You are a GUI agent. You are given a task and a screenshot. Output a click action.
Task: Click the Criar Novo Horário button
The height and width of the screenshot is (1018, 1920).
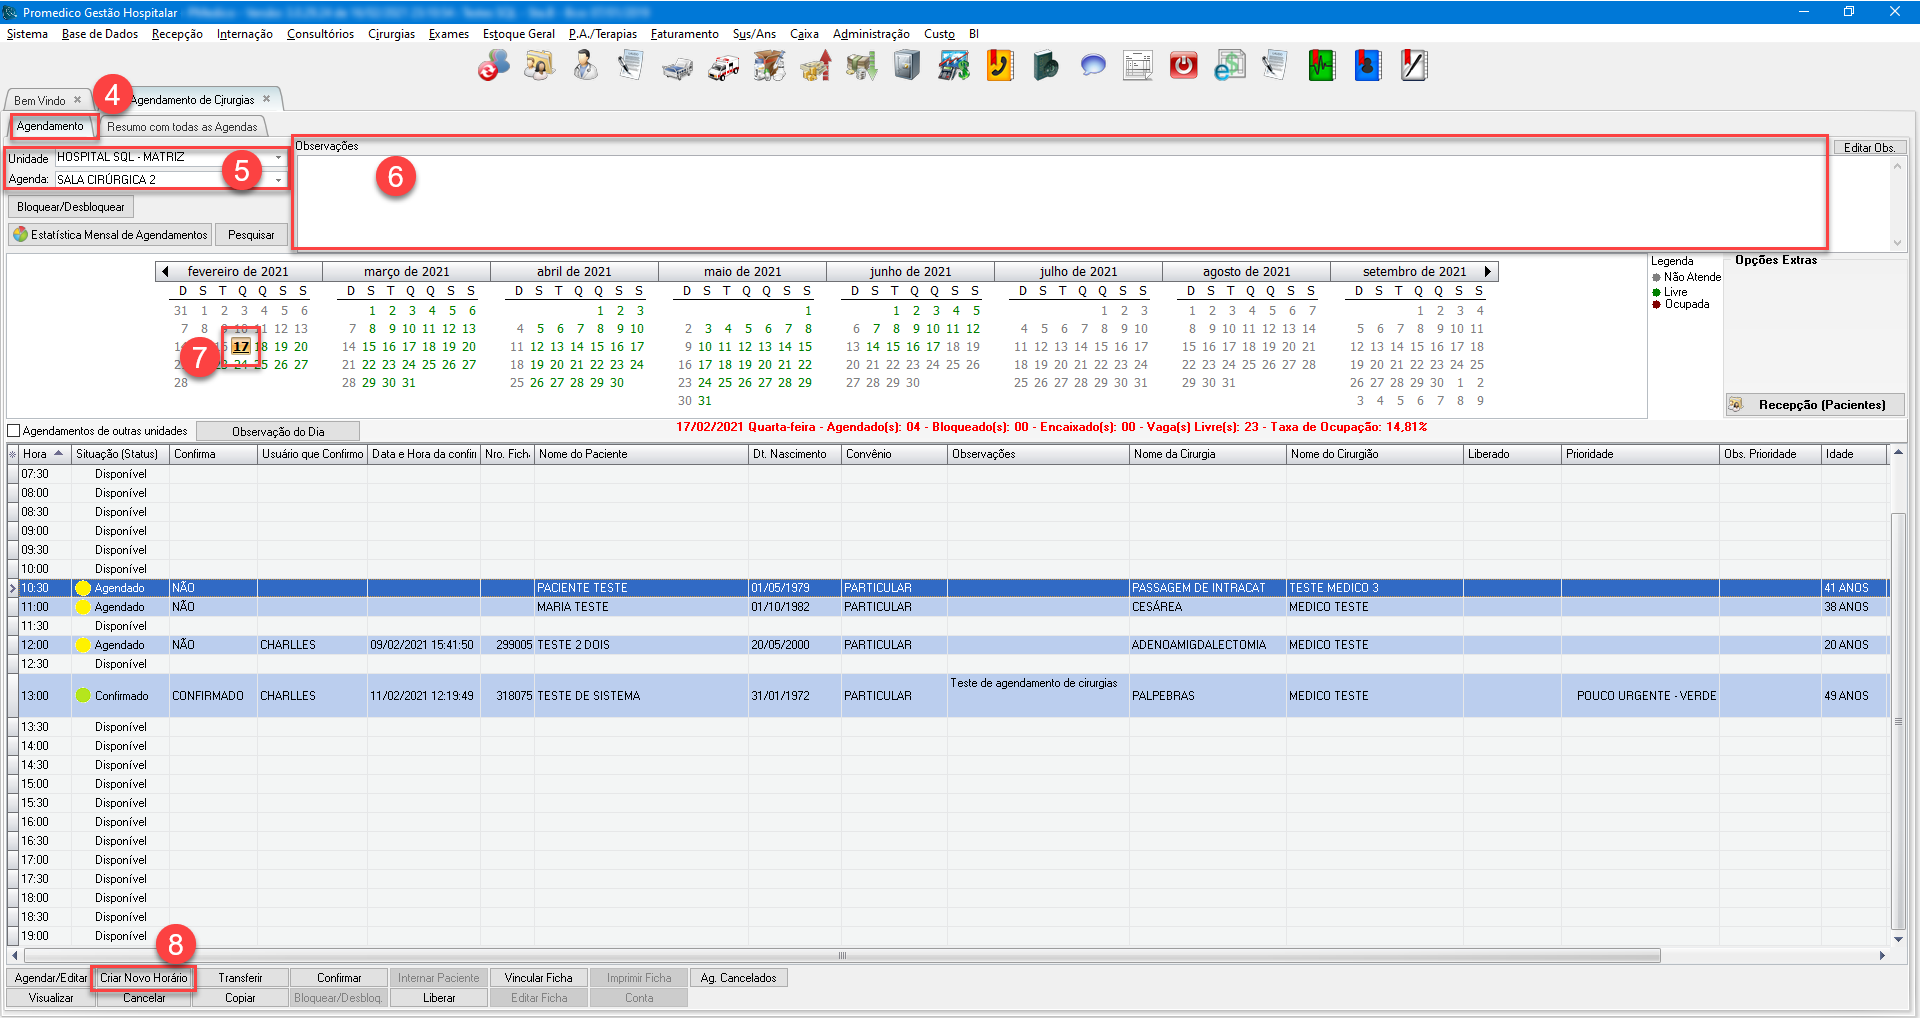143,978
